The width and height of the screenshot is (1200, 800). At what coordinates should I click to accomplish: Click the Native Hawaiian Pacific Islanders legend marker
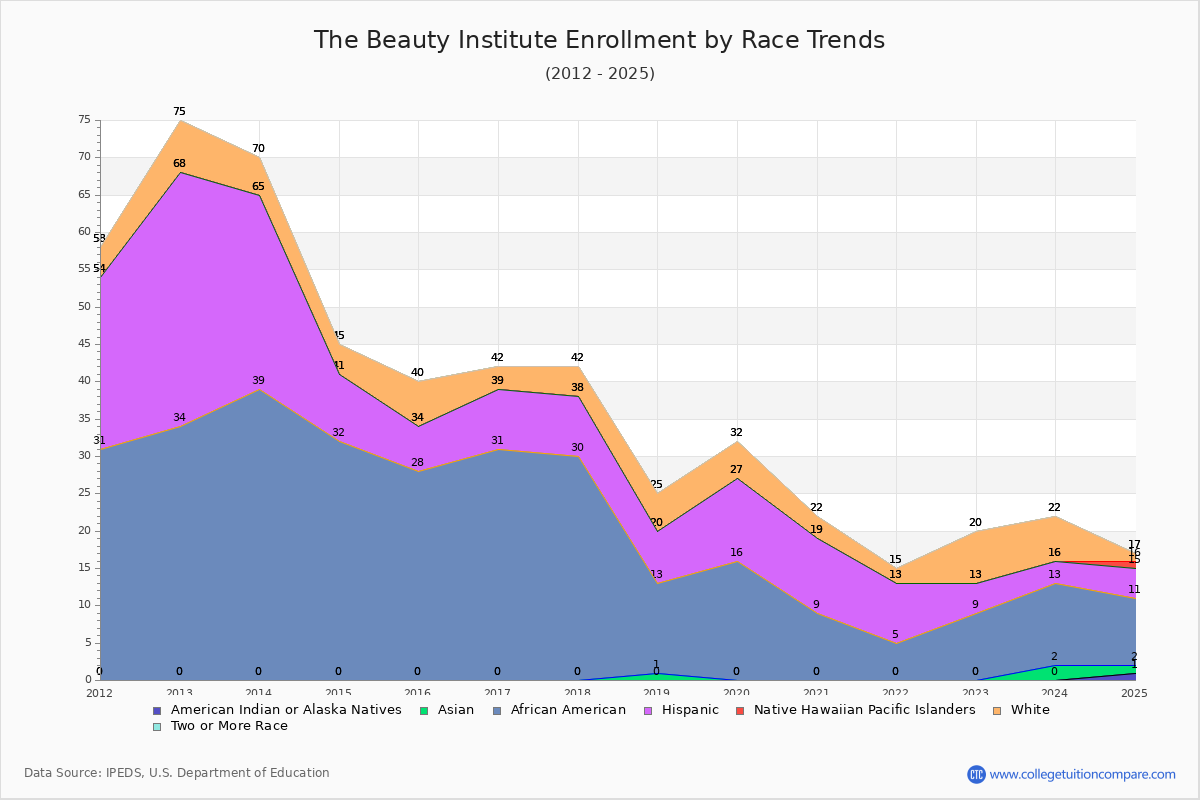pyautogui.click(x=740, y=710)
